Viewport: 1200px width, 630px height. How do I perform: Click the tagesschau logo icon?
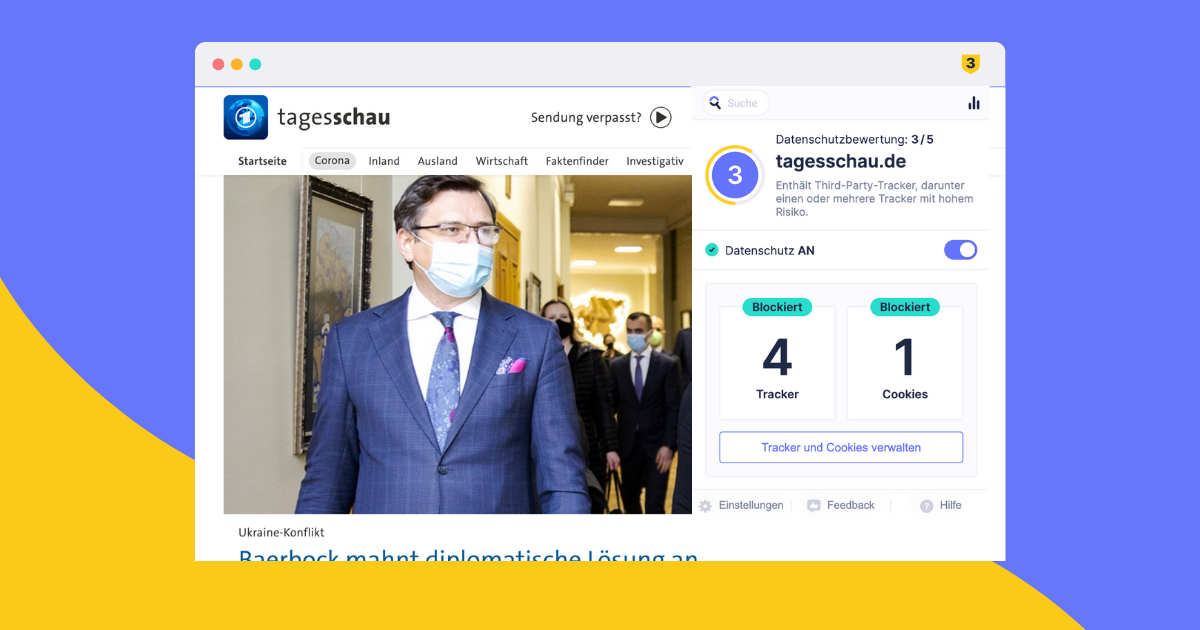(246, 117)
